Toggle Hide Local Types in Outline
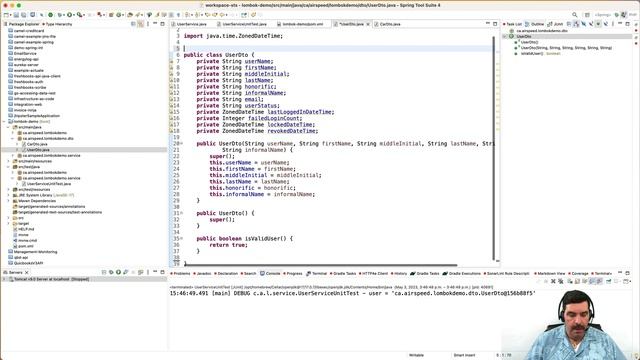 coord(606,24)
